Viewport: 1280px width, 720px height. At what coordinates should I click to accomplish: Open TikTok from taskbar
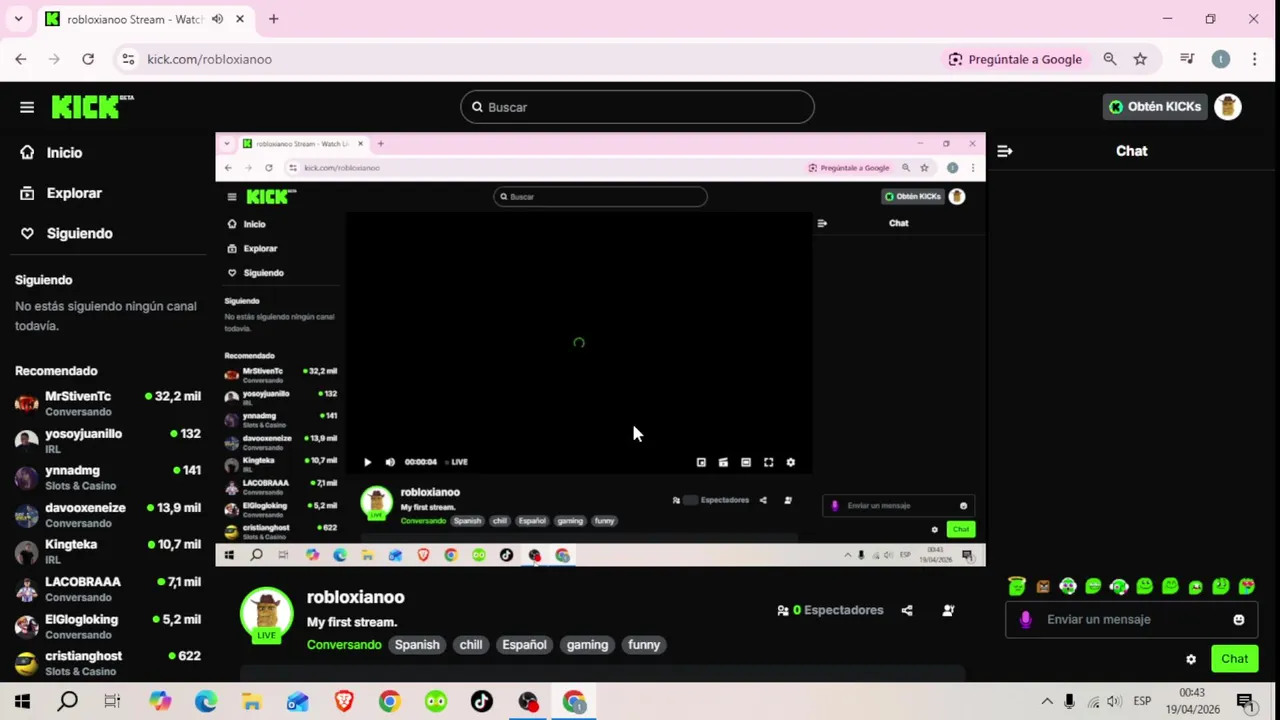click(482, 702)
